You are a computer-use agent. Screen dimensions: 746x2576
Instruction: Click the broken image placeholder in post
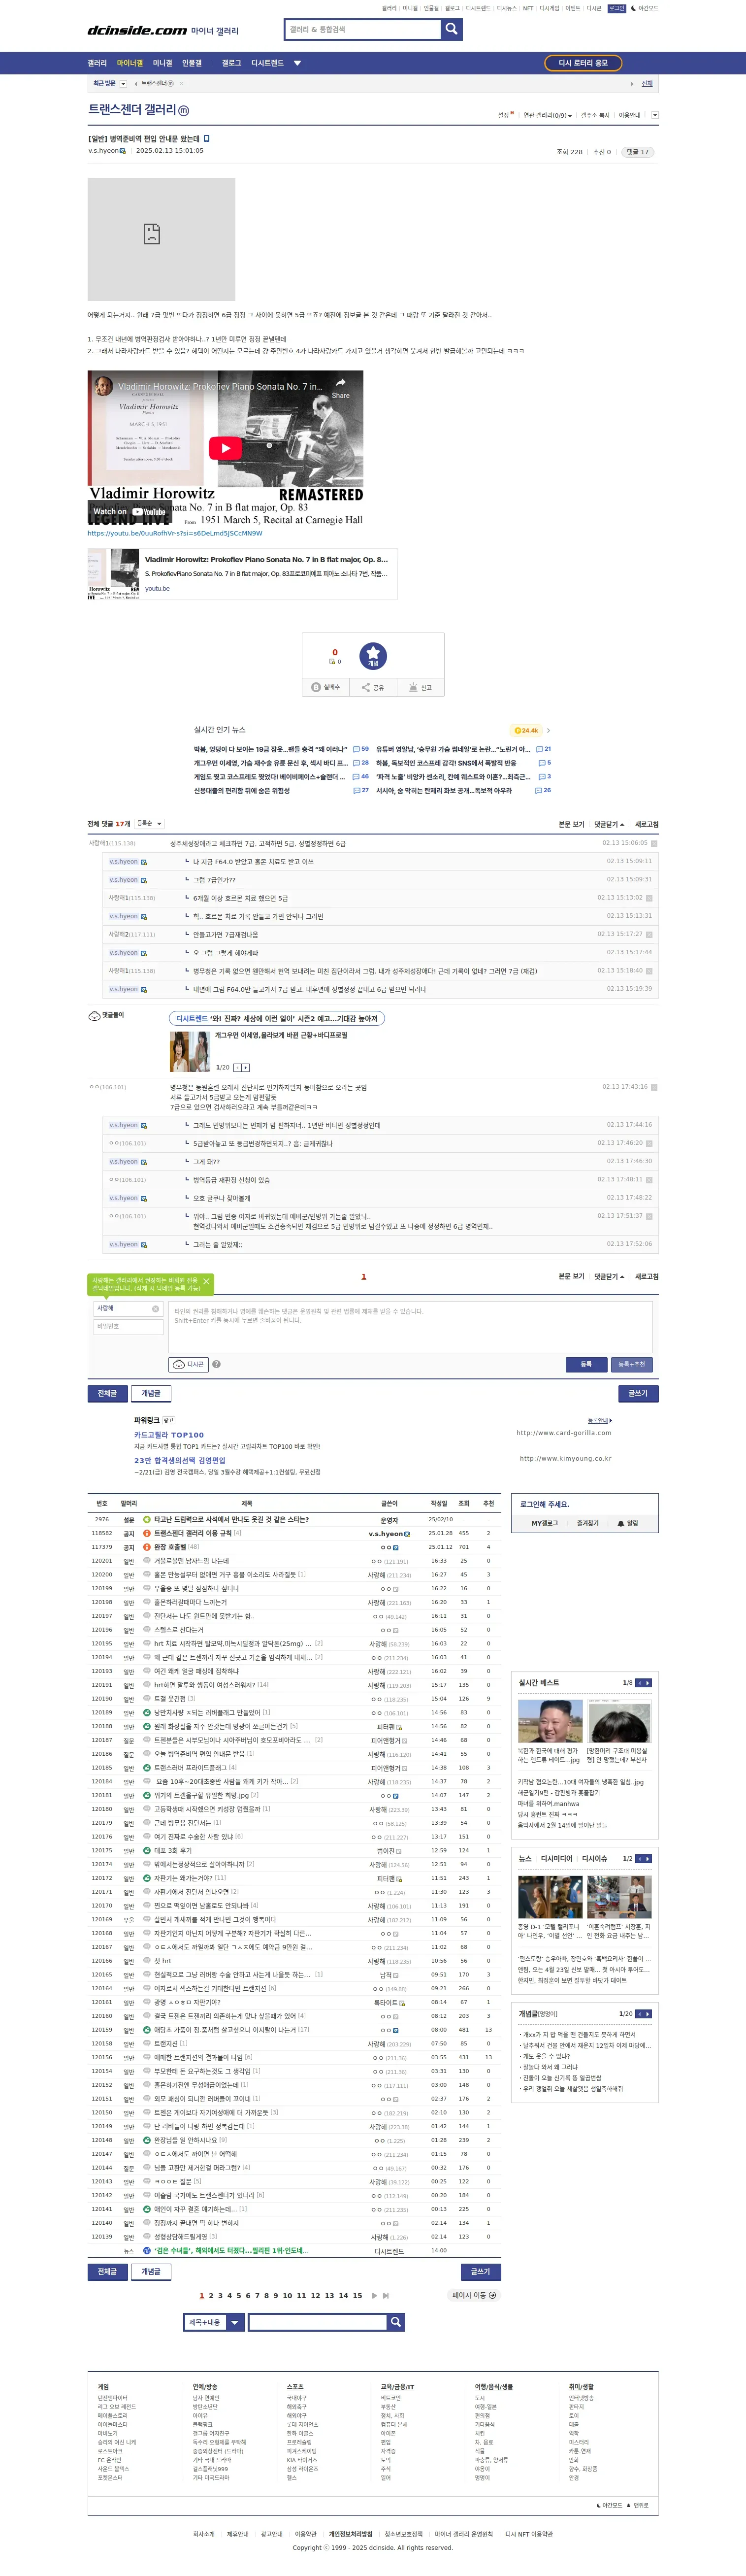click(161, 239)
